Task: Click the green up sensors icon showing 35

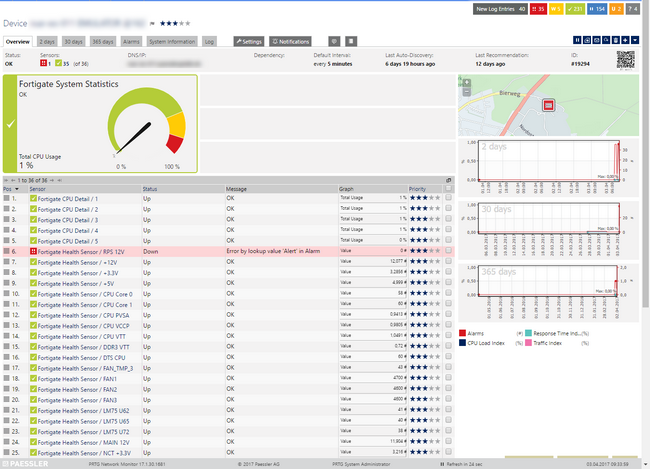Action: pos(58,63)
